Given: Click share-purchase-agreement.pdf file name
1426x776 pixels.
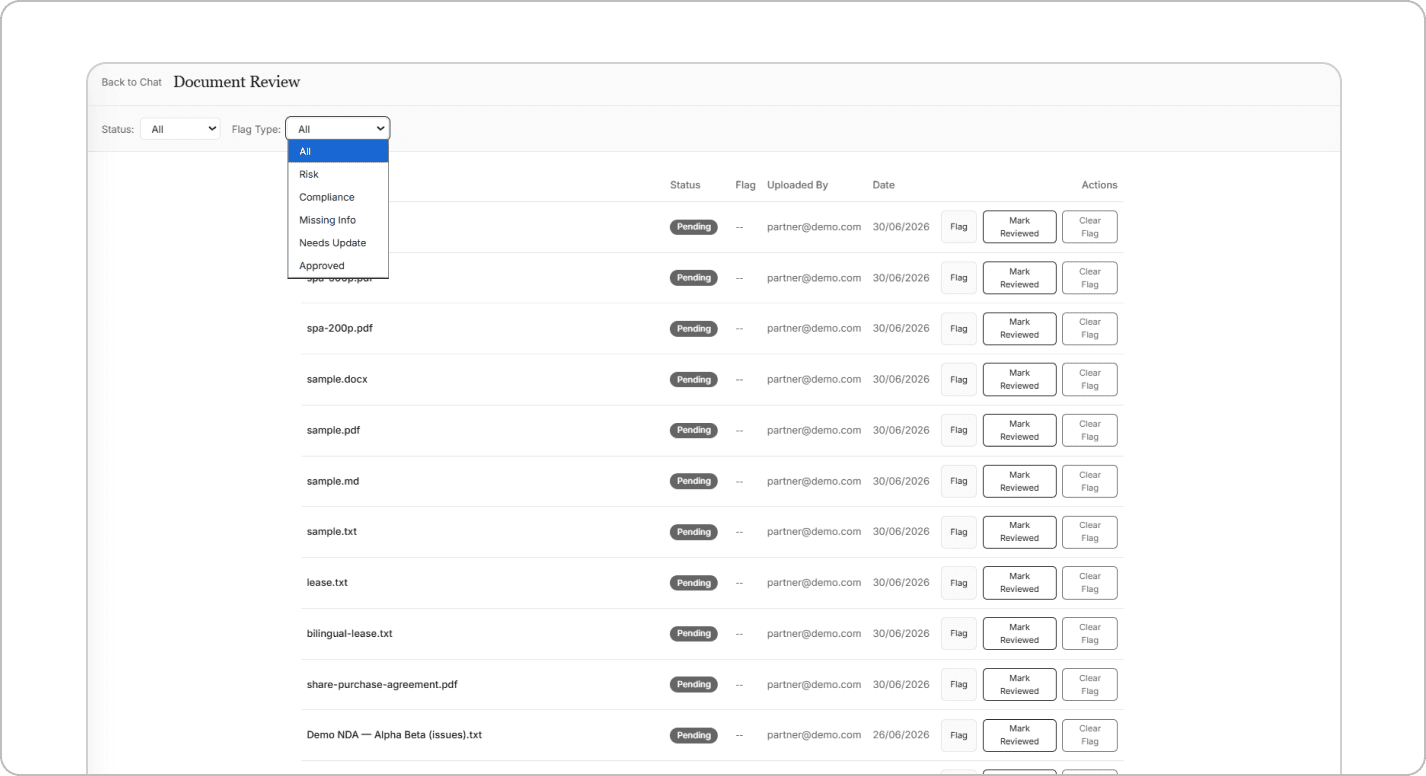Looking at the screenshot, I should 382,684.
